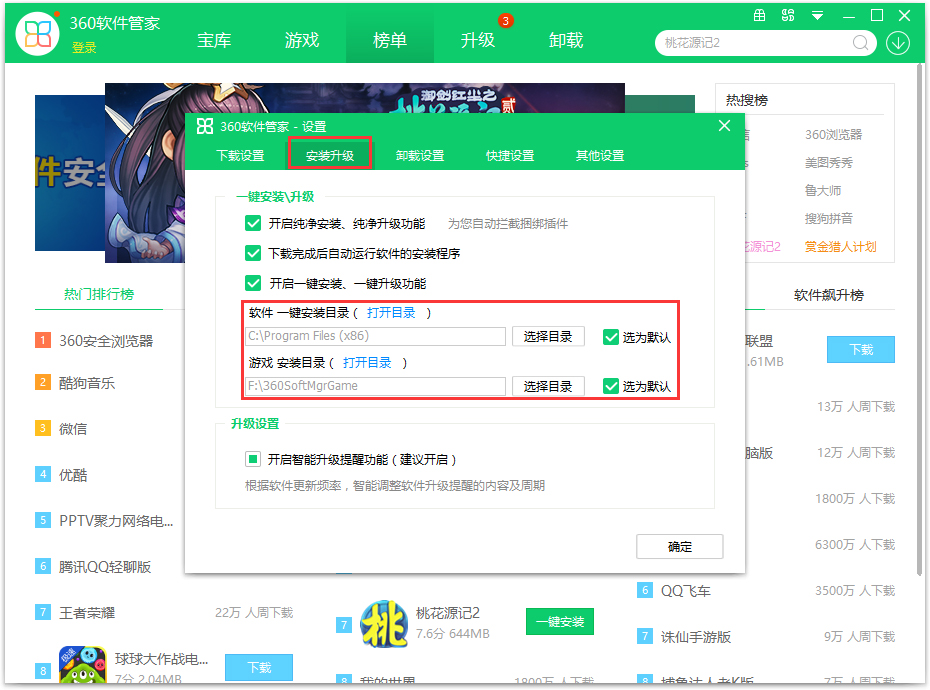Switch to 宝库 tab
This screenshot has height=690, width=930.
tap(214, 40)
